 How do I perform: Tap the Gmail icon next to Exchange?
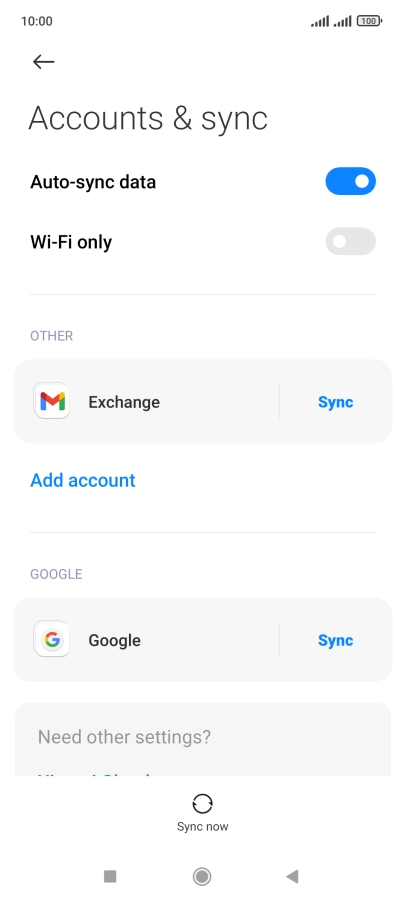coord(52,401)
